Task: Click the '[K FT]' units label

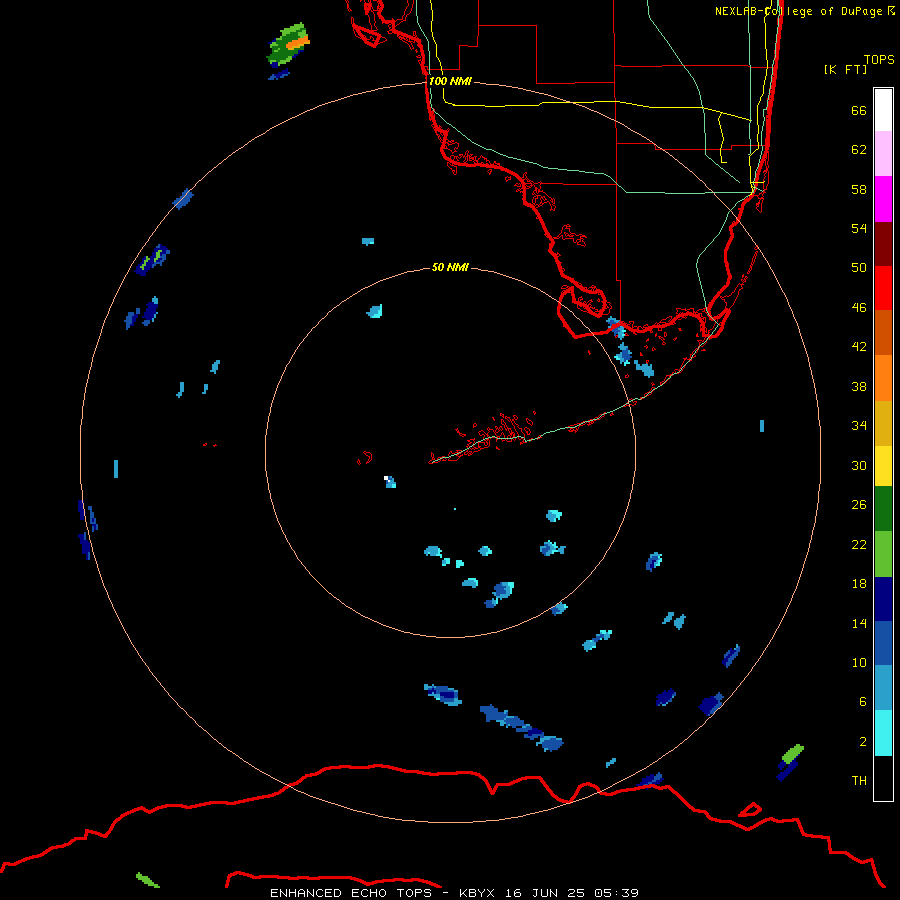Action: [845, 69]
